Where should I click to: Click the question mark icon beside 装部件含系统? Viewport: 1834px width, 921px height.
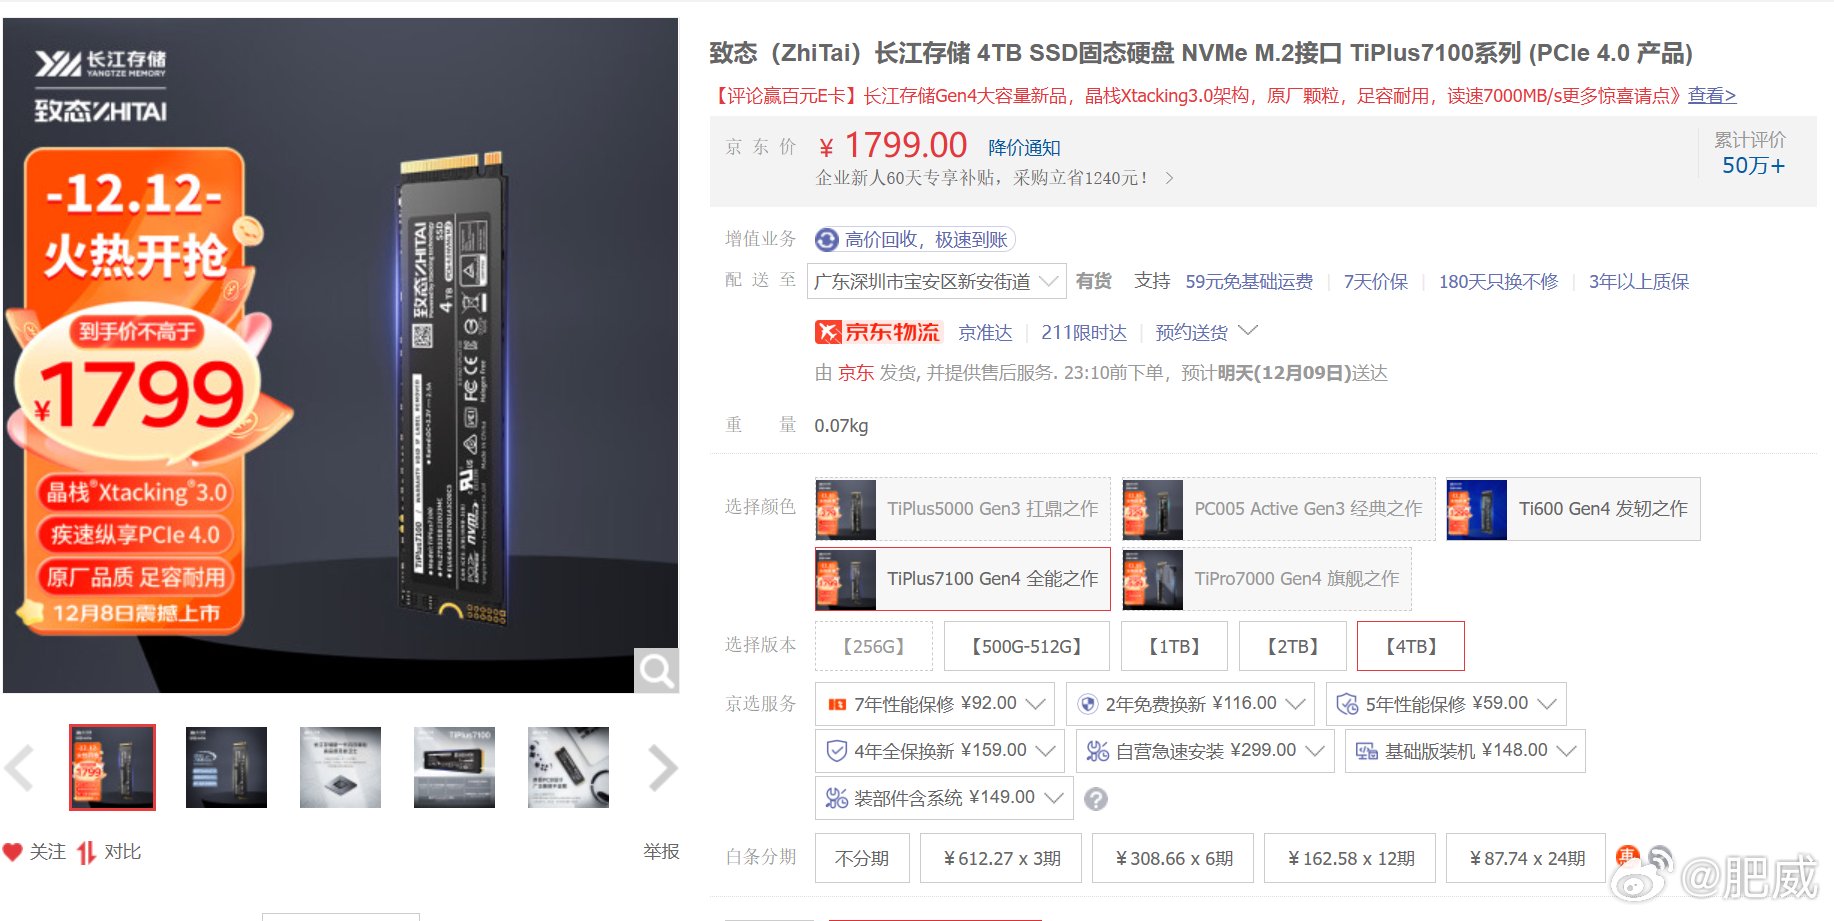click(x=1097, y=799)
